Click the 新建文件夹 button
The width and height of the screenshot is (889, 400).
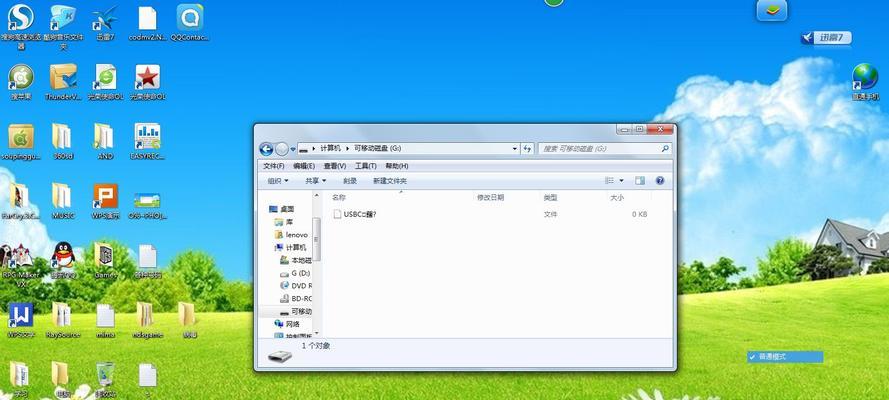(x=390, y=181)
